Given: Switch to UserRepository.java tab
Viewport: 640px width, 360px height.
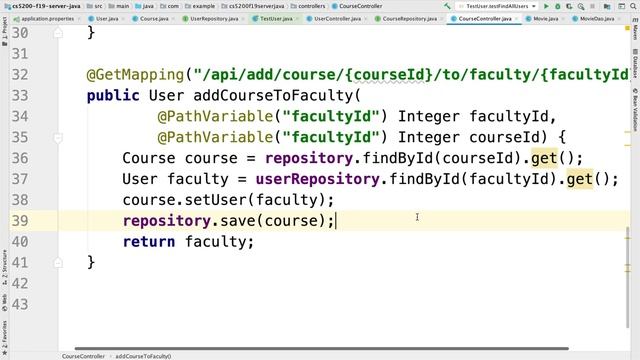Looking at the screenshot, I should (x=214, y=19).
